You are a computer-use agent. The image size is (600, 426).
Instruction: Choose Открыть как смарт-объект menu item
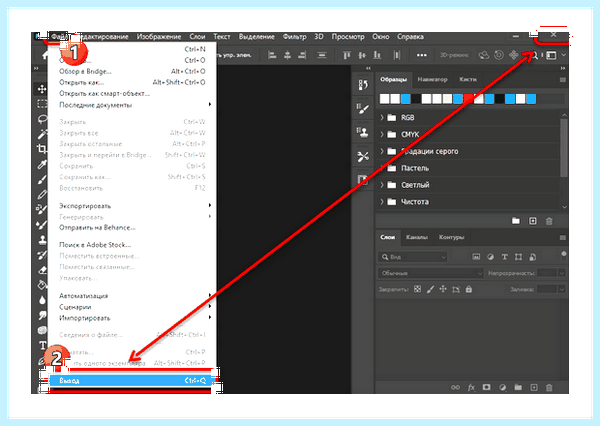pyautogui.click(x=132, y=93)
